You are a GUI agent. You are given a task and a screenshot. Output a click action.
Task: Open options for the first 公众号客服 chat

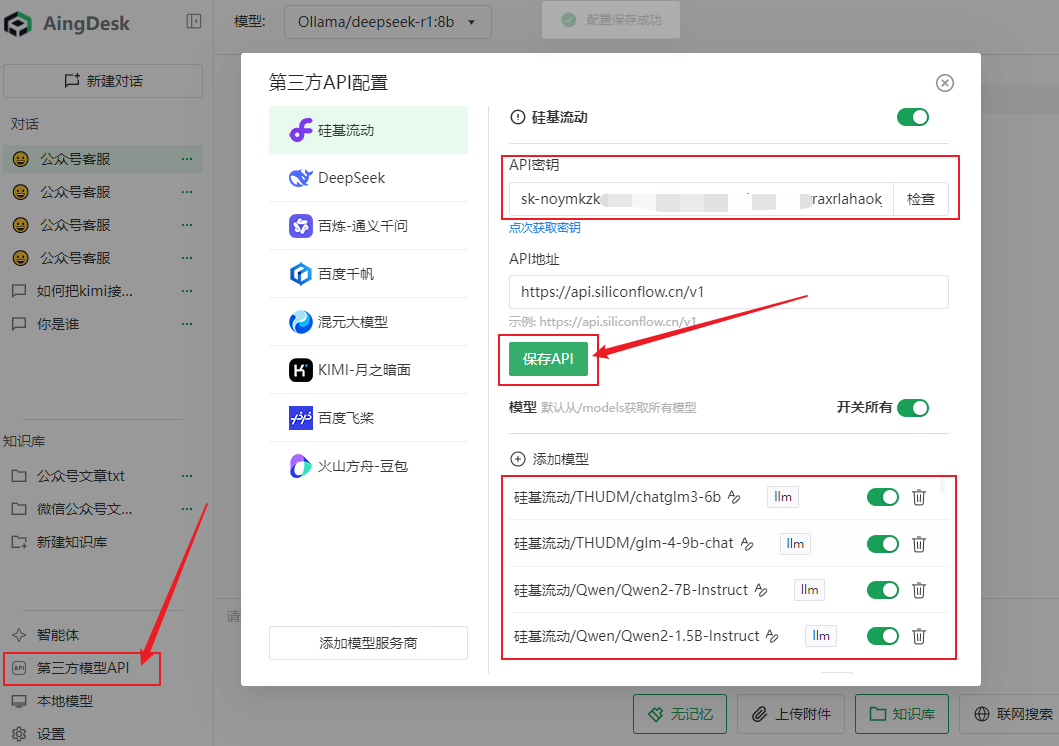click(187, 159)
